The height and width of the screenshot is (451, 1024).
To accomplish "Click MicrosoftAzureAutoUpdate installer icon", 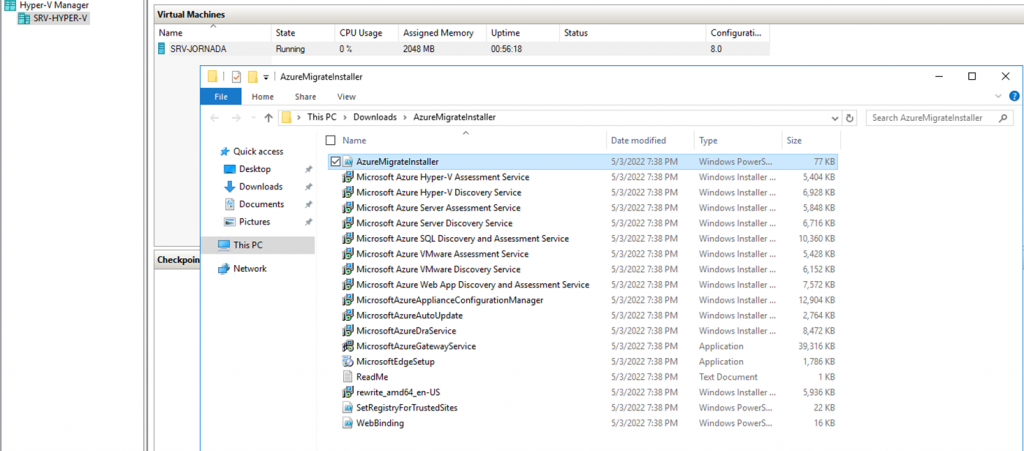I will pyautogui.click(x=349, y=315).
